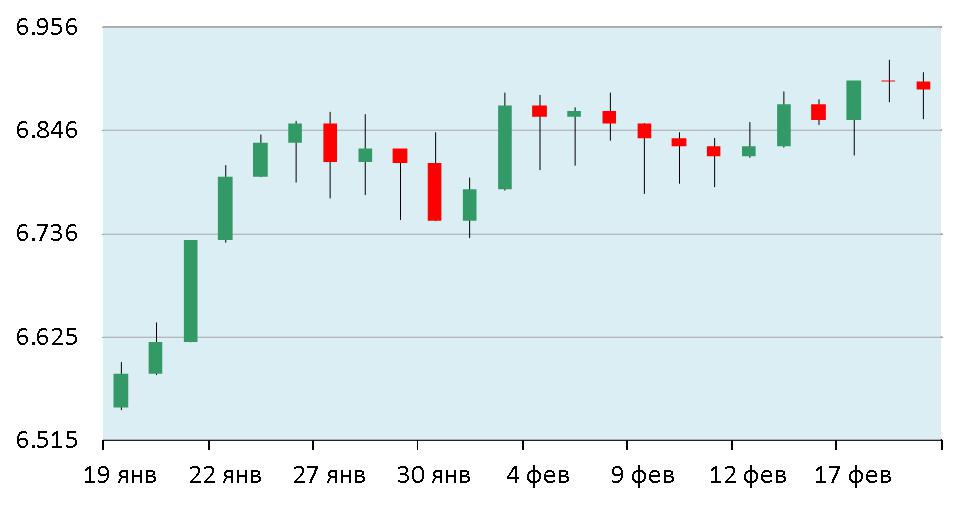Click the 6.956 y-axis label
975x506 pixels.
[x=49, y=27]
